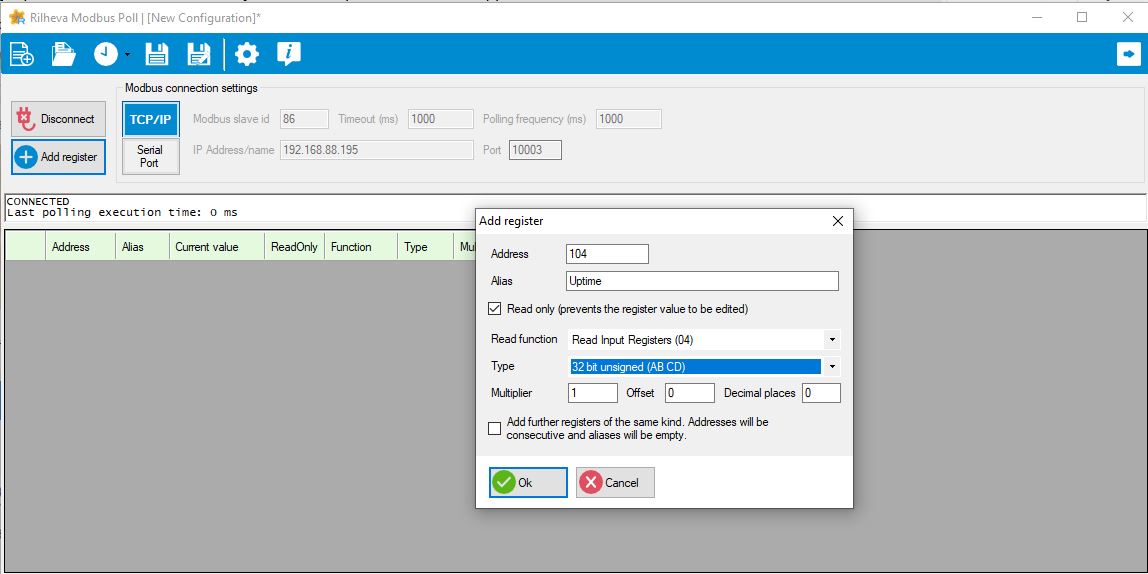This screenshot has width=1148, height=574.
Task: Click into the Alias text field
Action: coord(702,282)
